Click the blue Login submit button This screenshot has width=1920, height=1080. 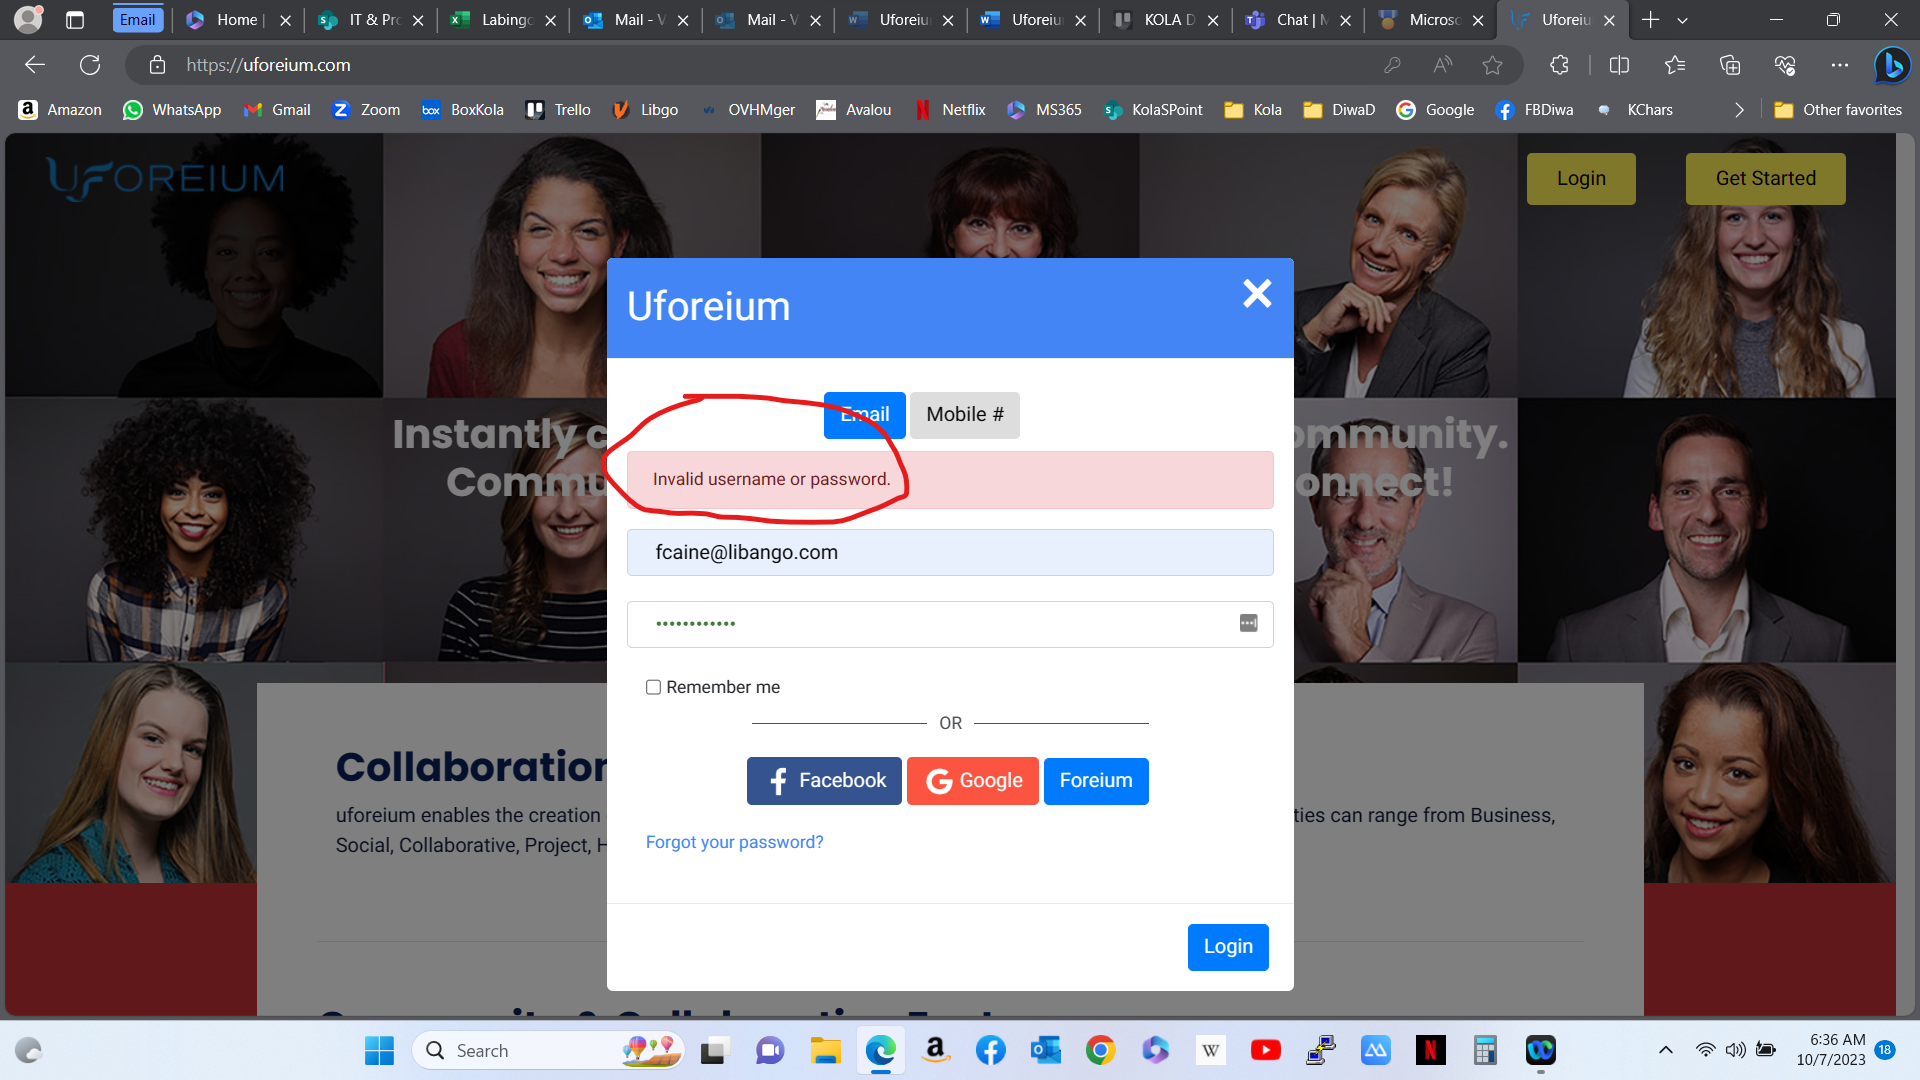(x=1227, y=947)
